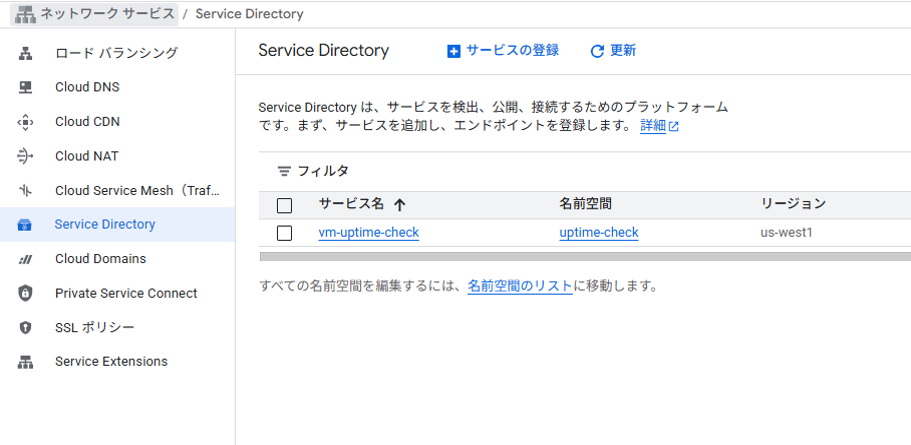Select Service Directory in the sidebar

117,224
